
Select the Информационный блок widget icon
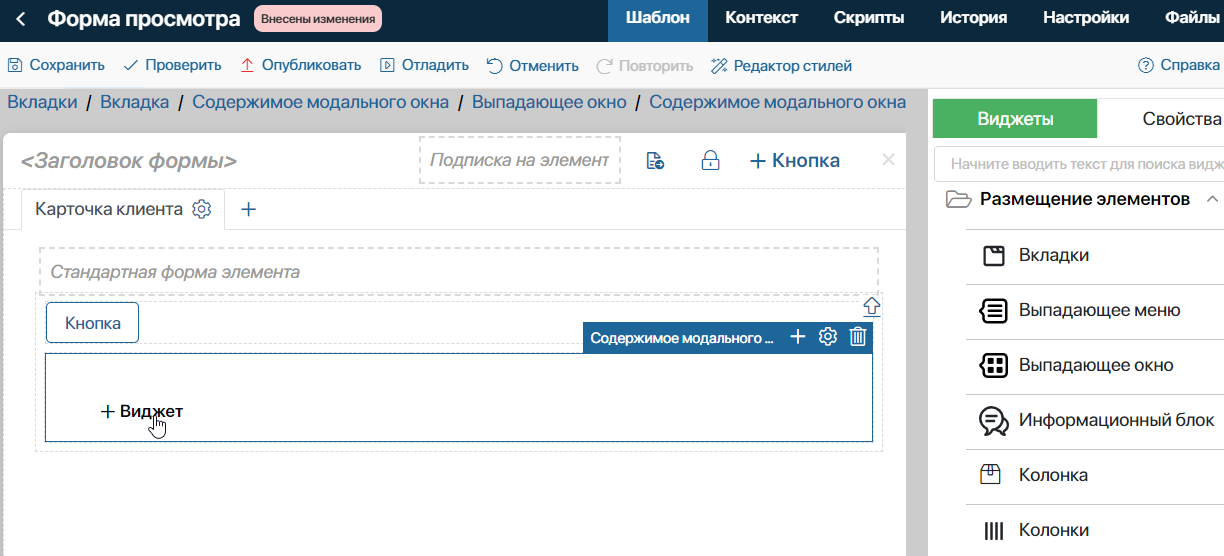pos(993,421)
